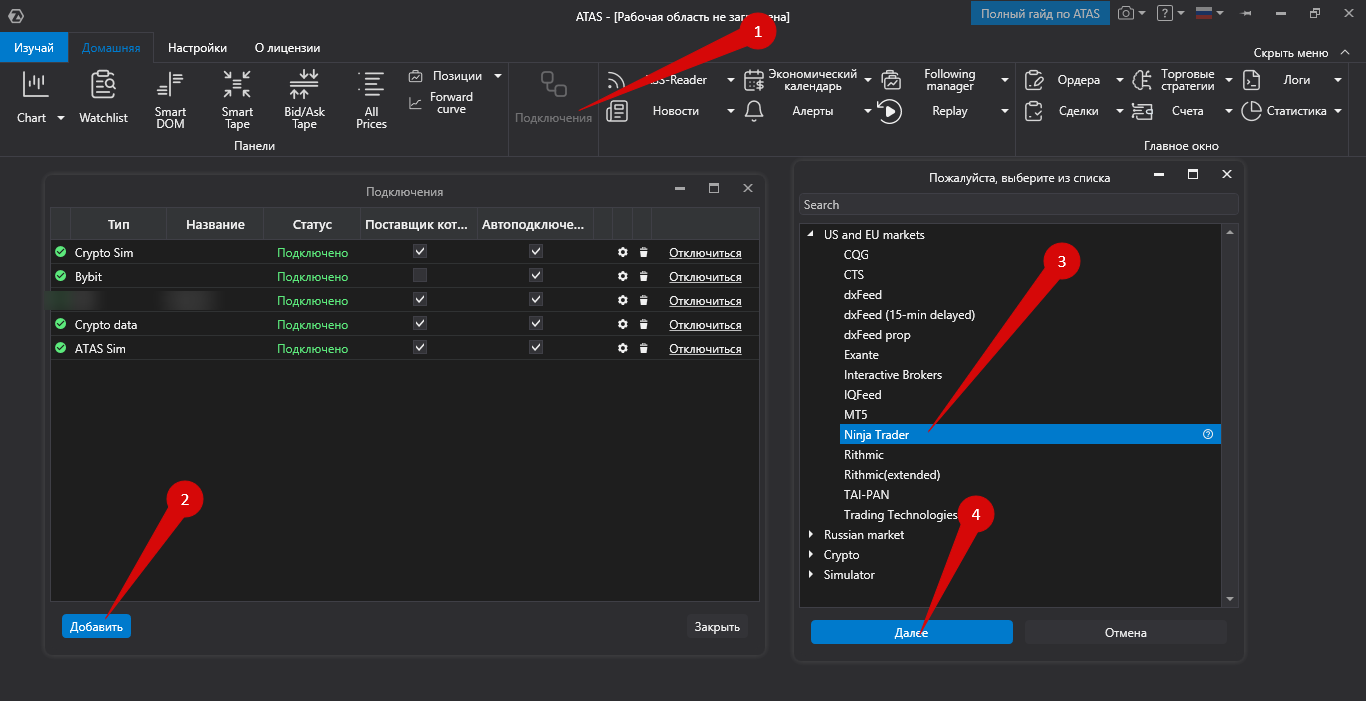Toggle quote provider checkbox for Crypto Sim
Viewport: 1366px width, 701px height.
420,252
